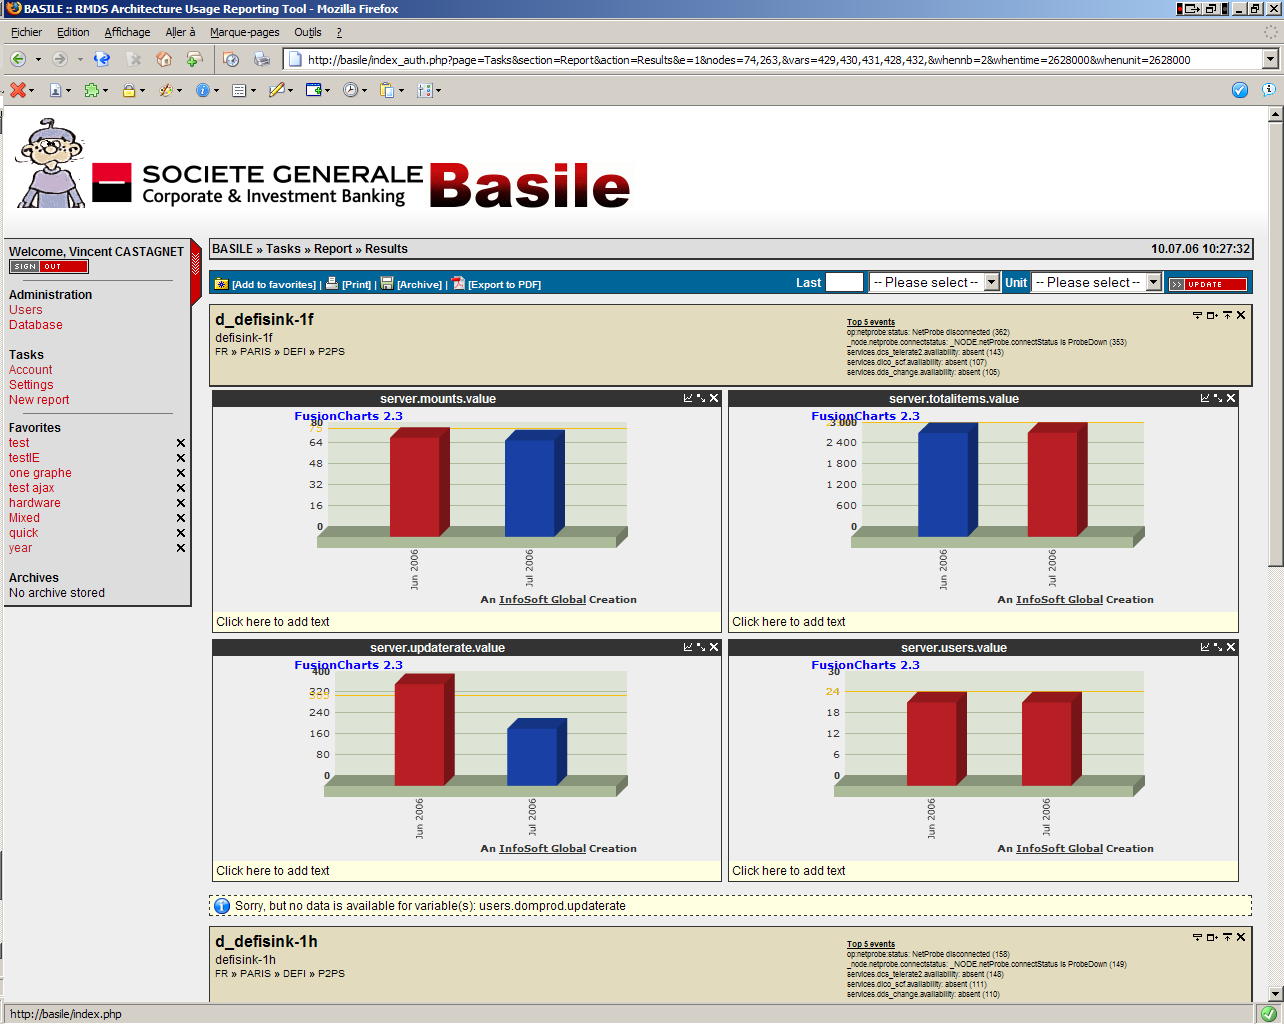Expand the Information toolbar dropdown arrow
Screen dimensions: 1284x1024
[x=216, y=91]
